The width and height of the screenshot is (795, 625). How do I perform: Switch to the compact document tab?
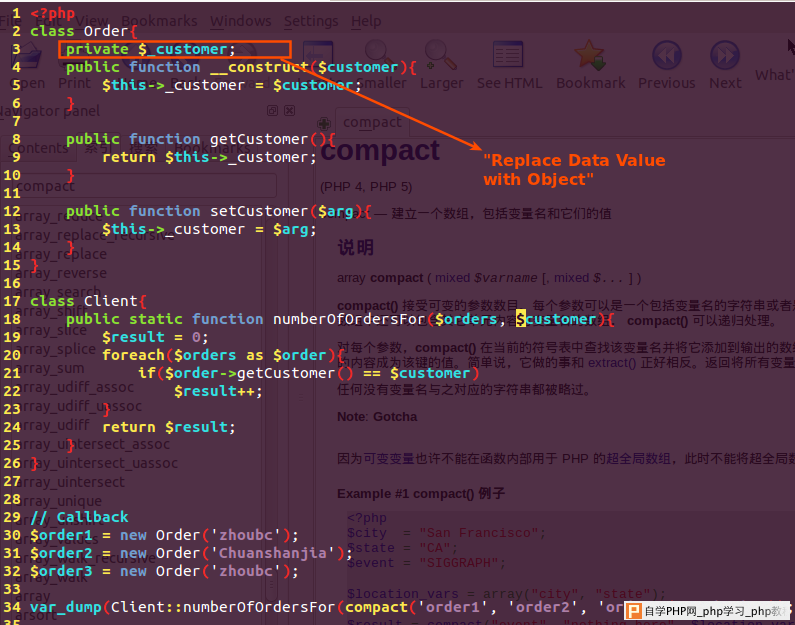372,122
